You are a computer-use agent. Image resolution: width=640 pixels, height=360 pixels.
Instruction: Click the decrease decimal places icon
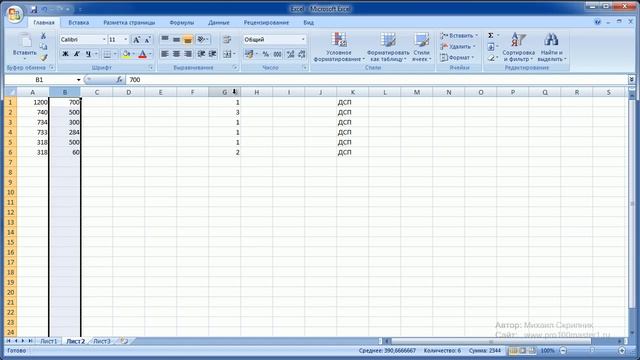pyautogui.click(x=302, y=54)
